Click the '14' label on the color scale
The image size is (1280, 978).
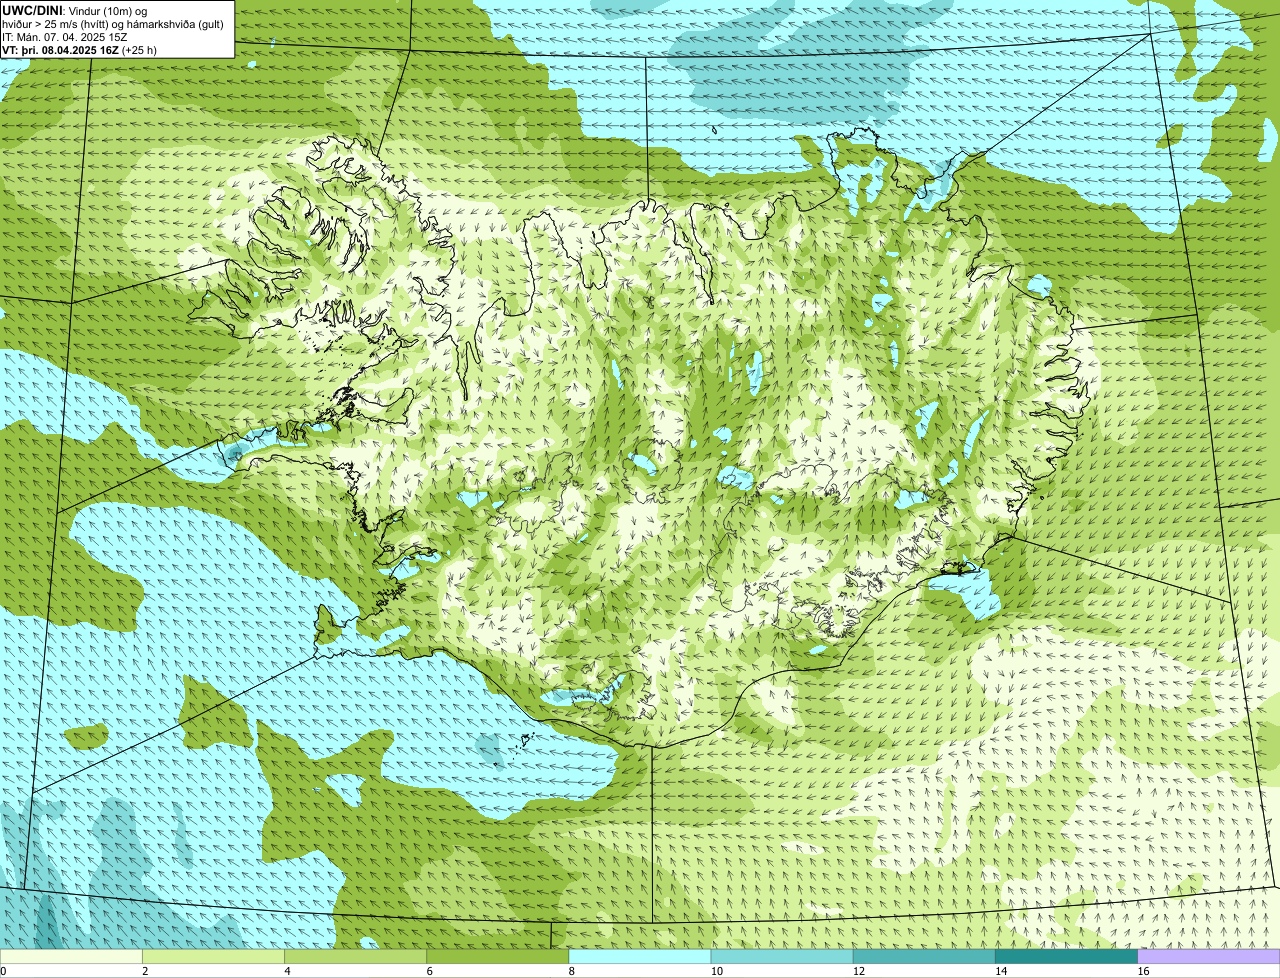click(1000, 971)
